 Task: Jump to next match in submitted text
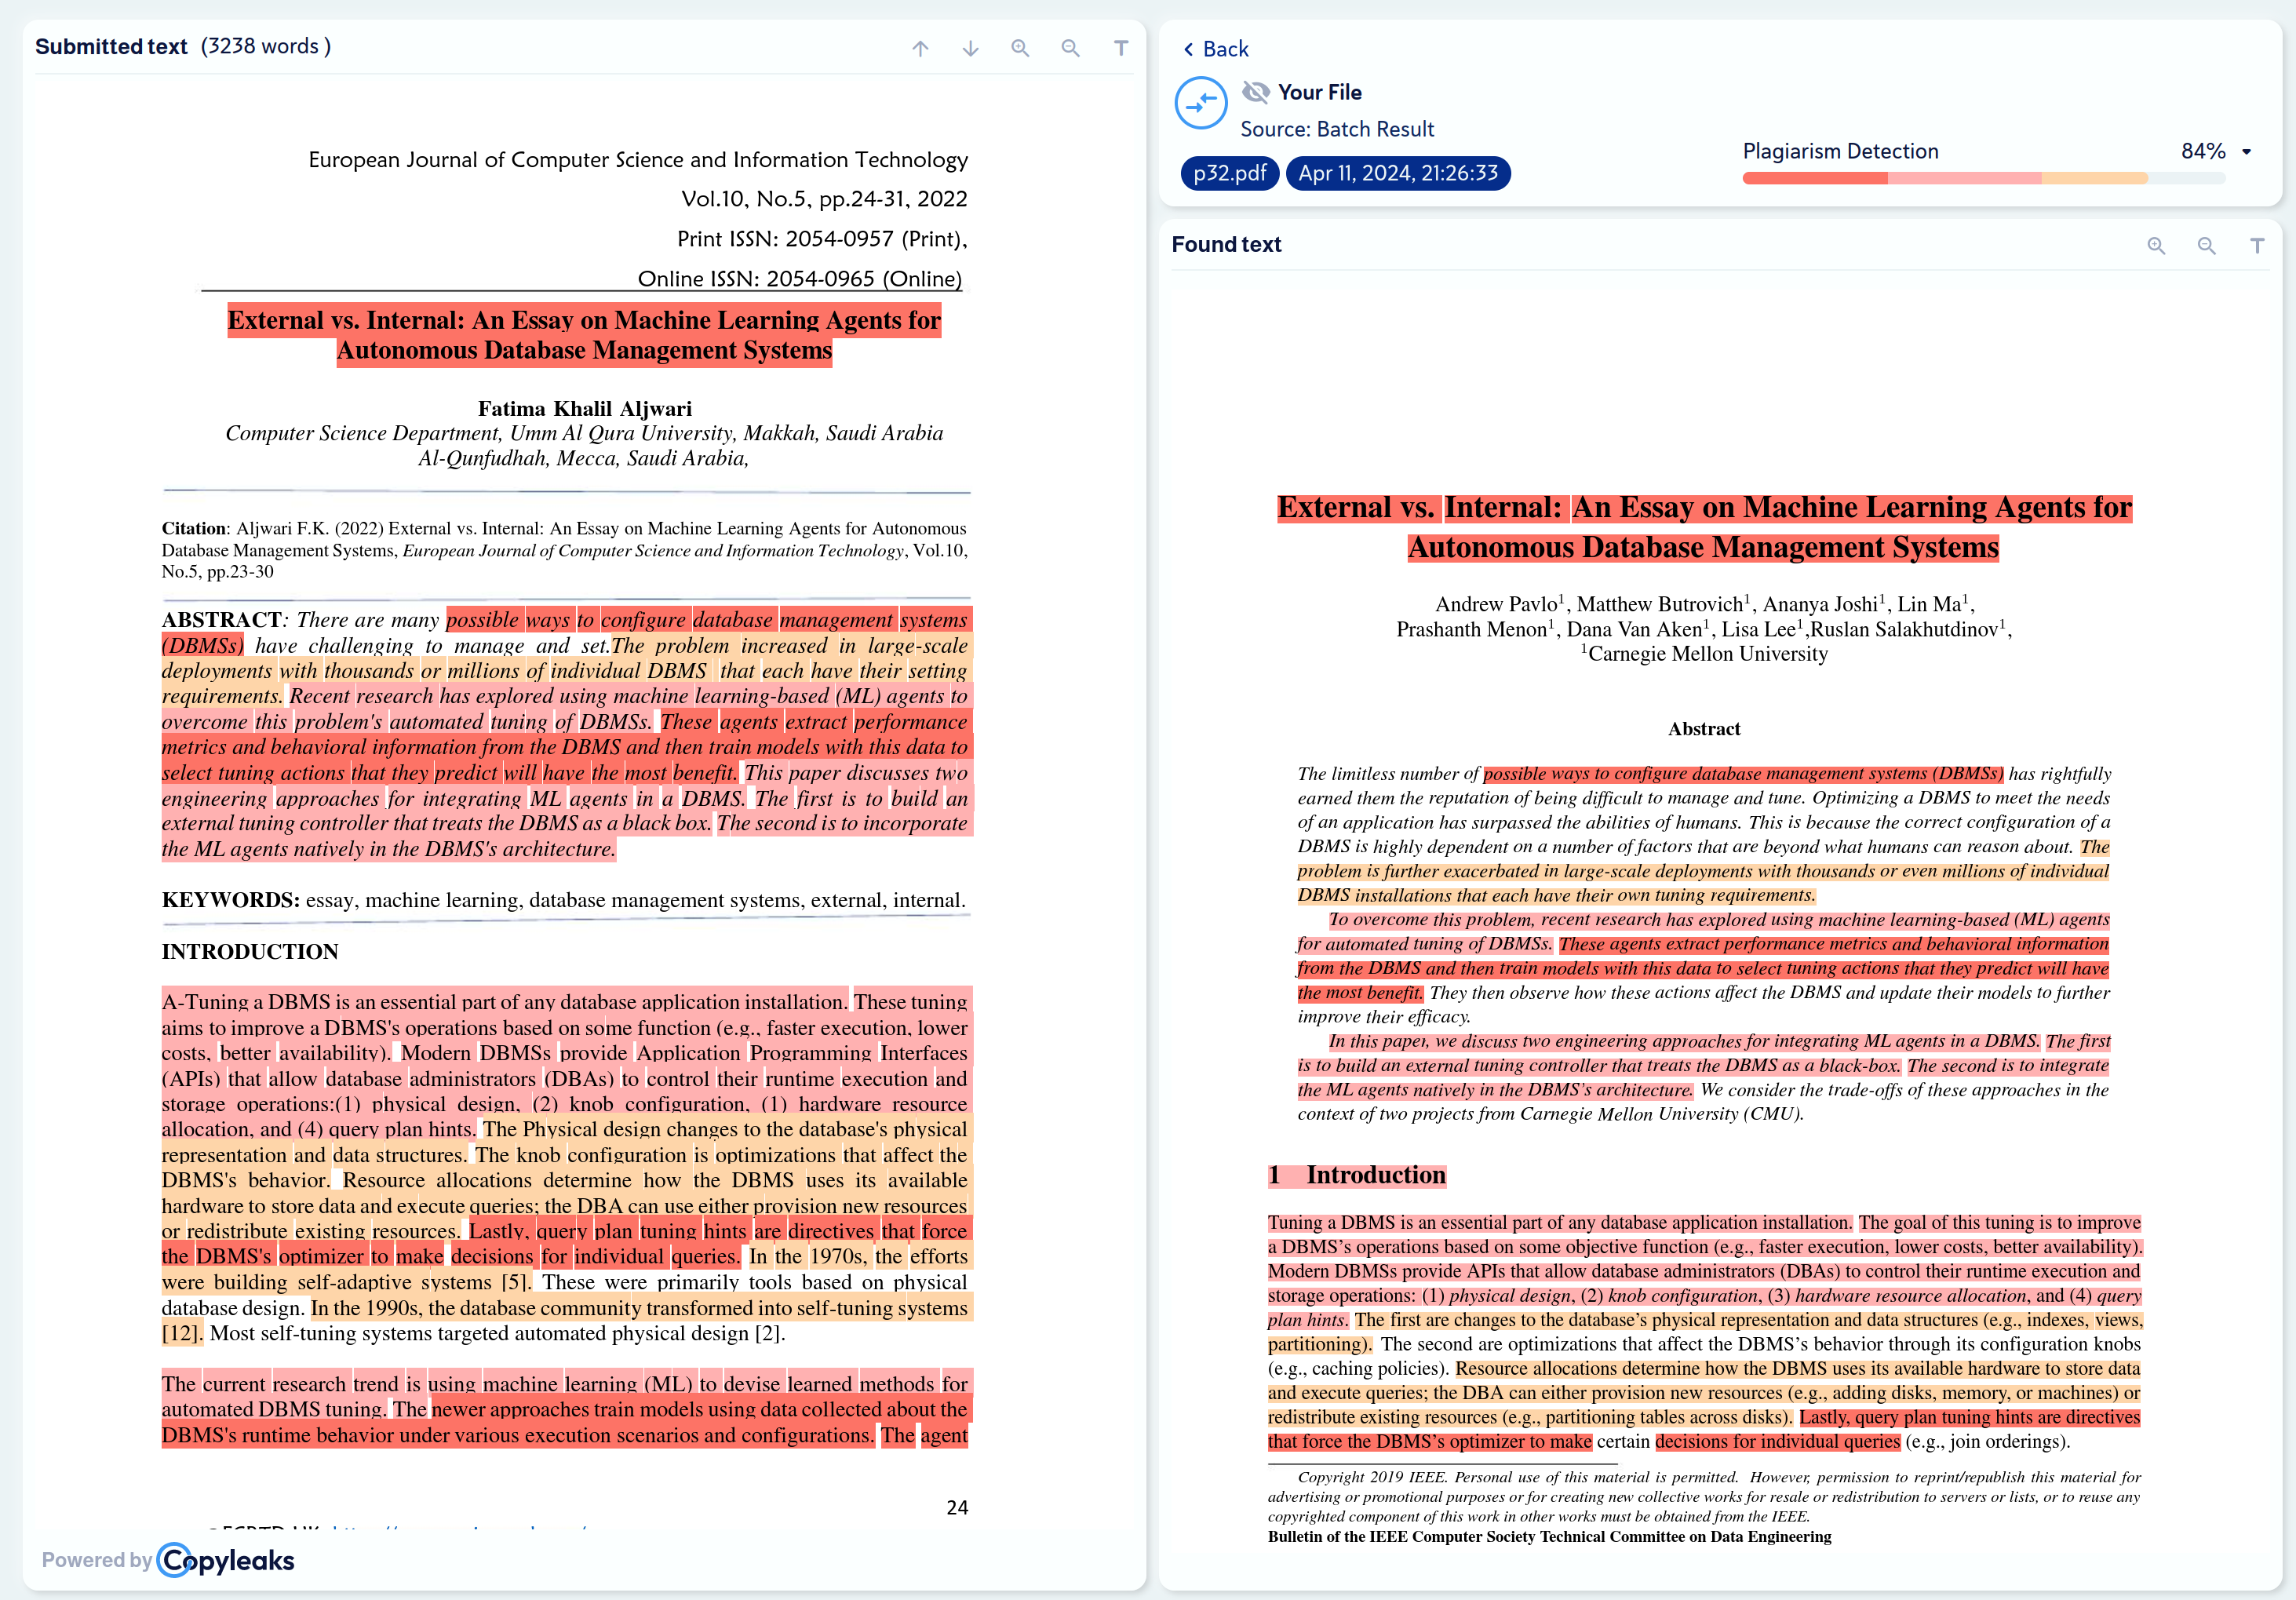tap(970, 48)
